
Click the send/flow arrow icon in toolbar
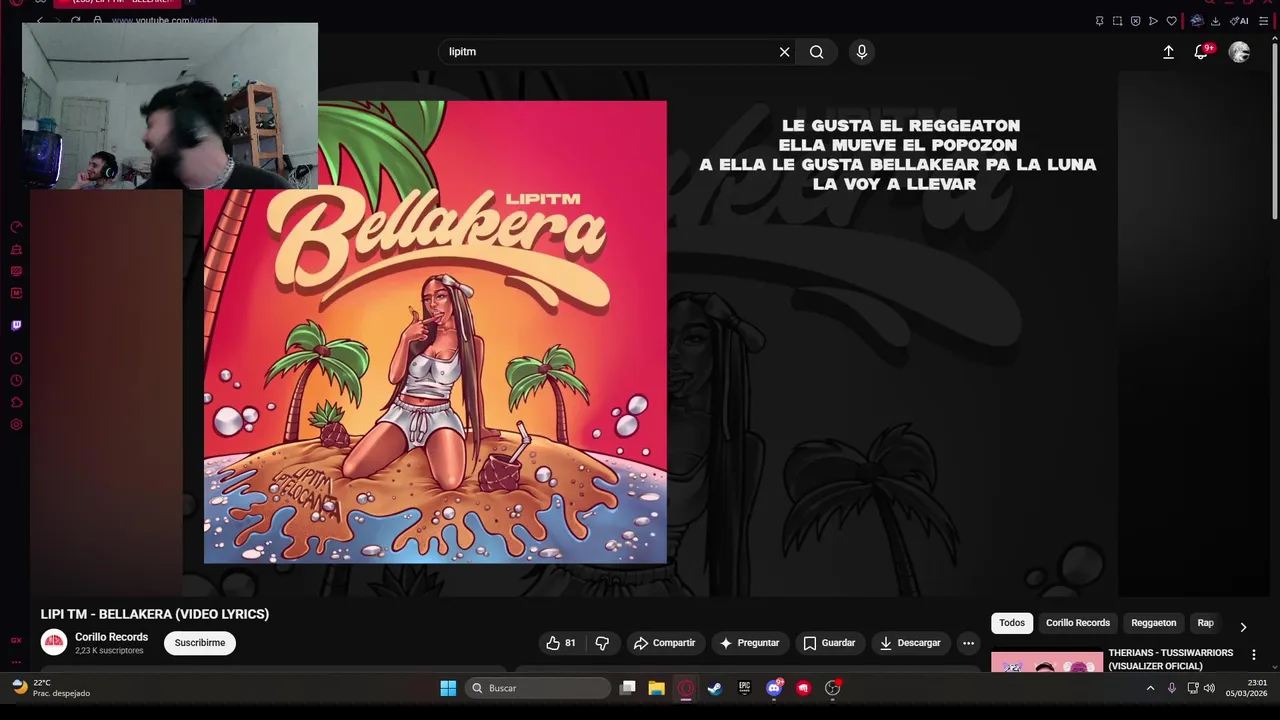point(1154,21)
